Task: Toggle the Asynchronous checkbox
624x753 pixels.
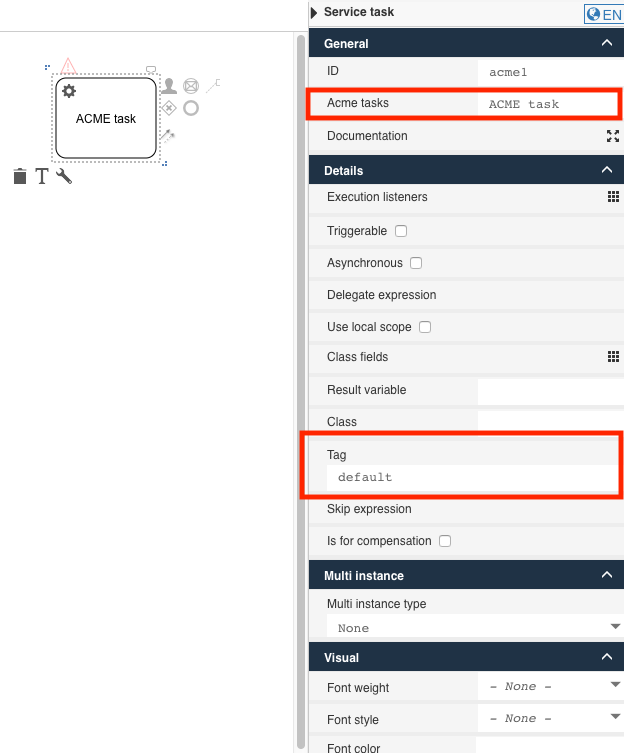Action: pyautogui.click(x=416, y=263)
